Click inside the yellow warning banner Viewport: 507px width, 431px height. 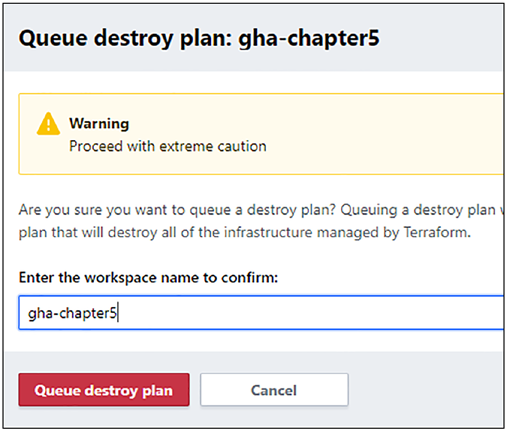click(x=261, y=134)
